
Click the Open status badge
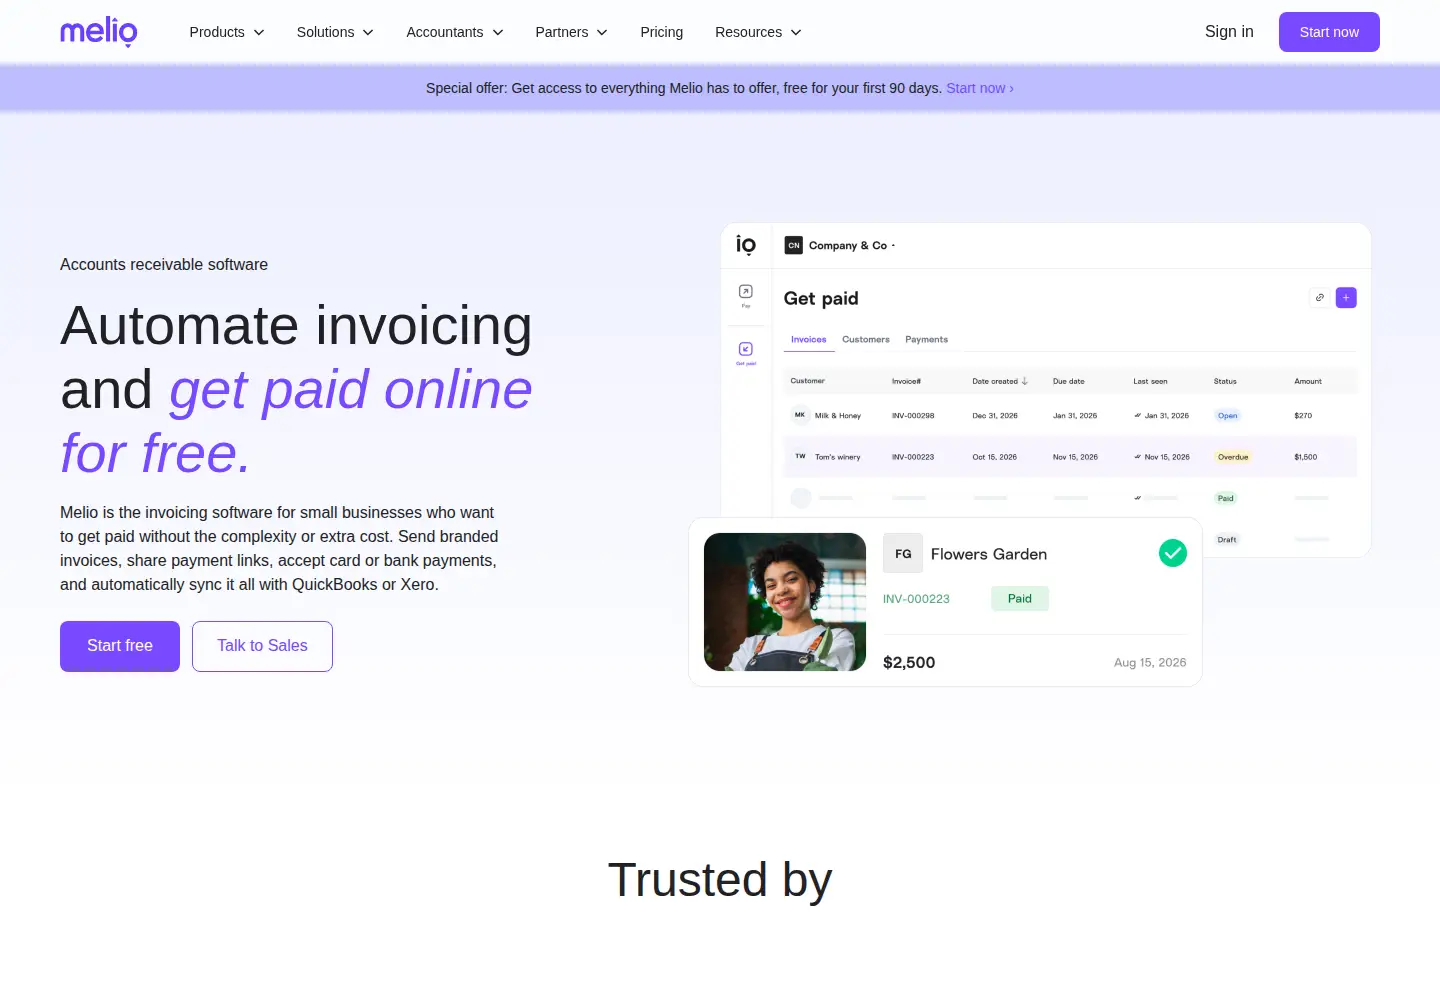[1228, 415]
